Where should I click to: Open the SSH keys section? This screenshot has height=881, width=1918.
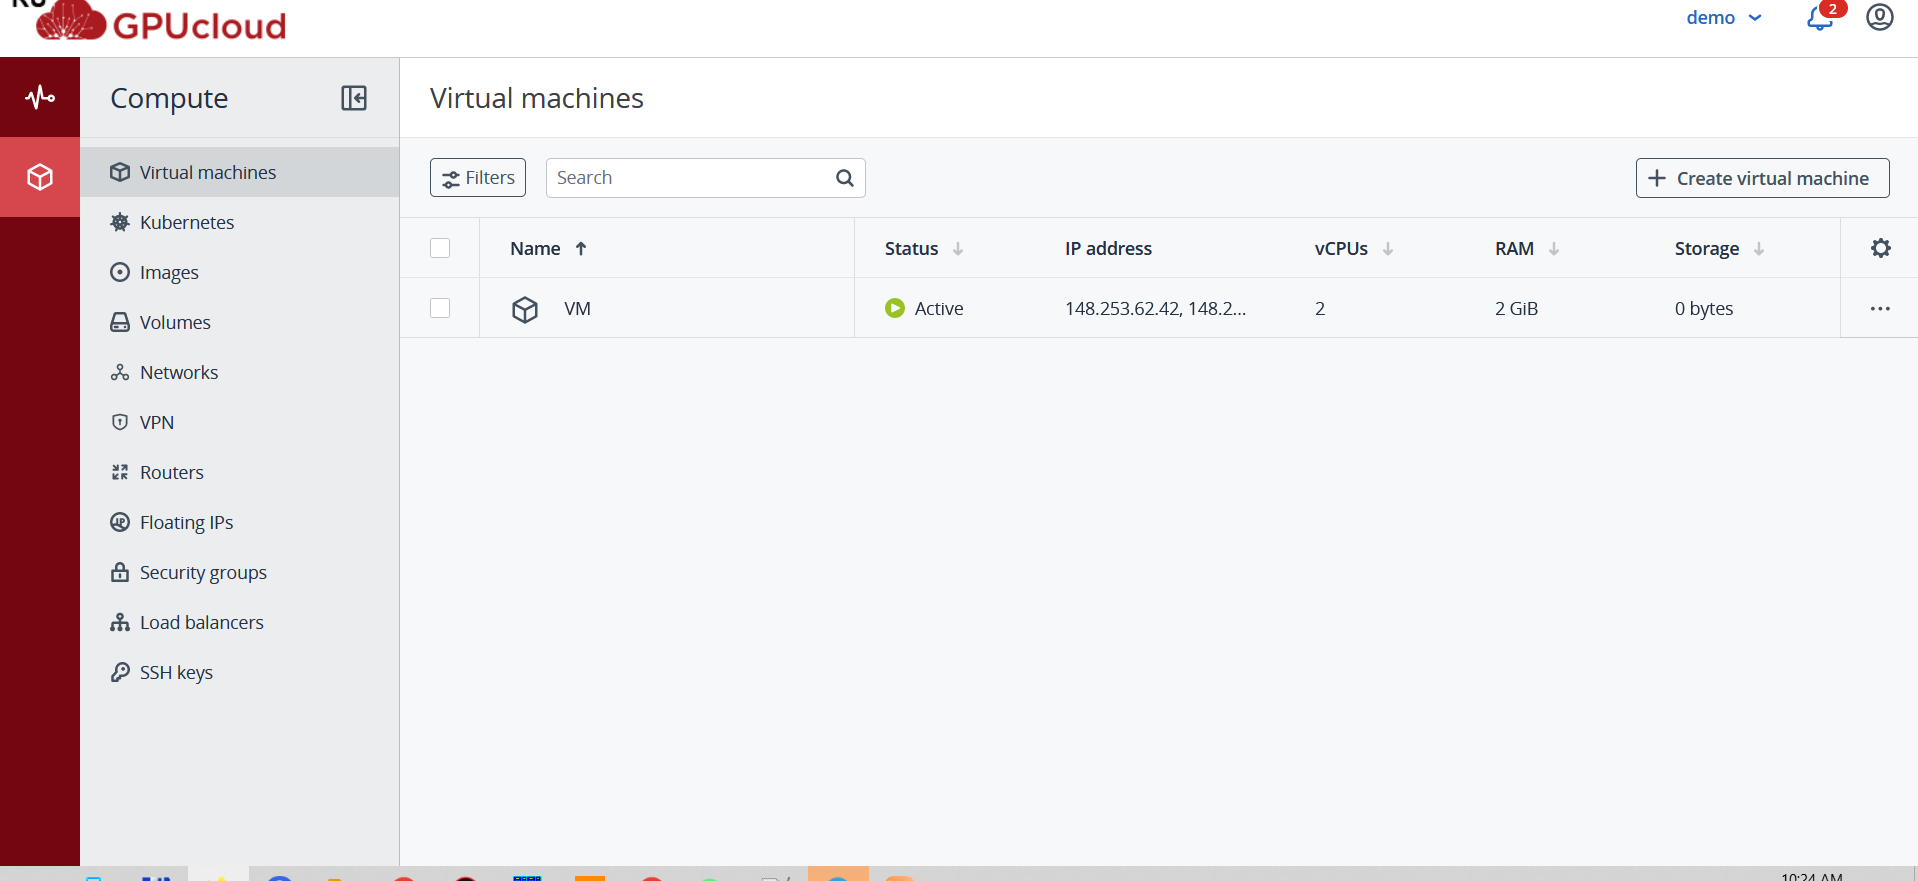coord(240,672)
